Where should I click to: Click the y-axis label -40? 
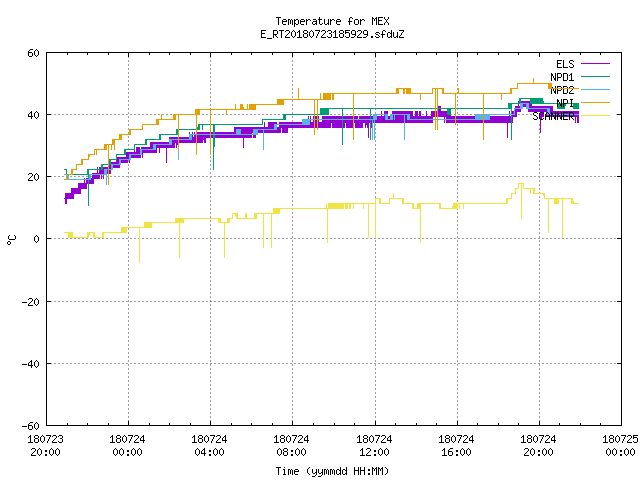[31, 364]
